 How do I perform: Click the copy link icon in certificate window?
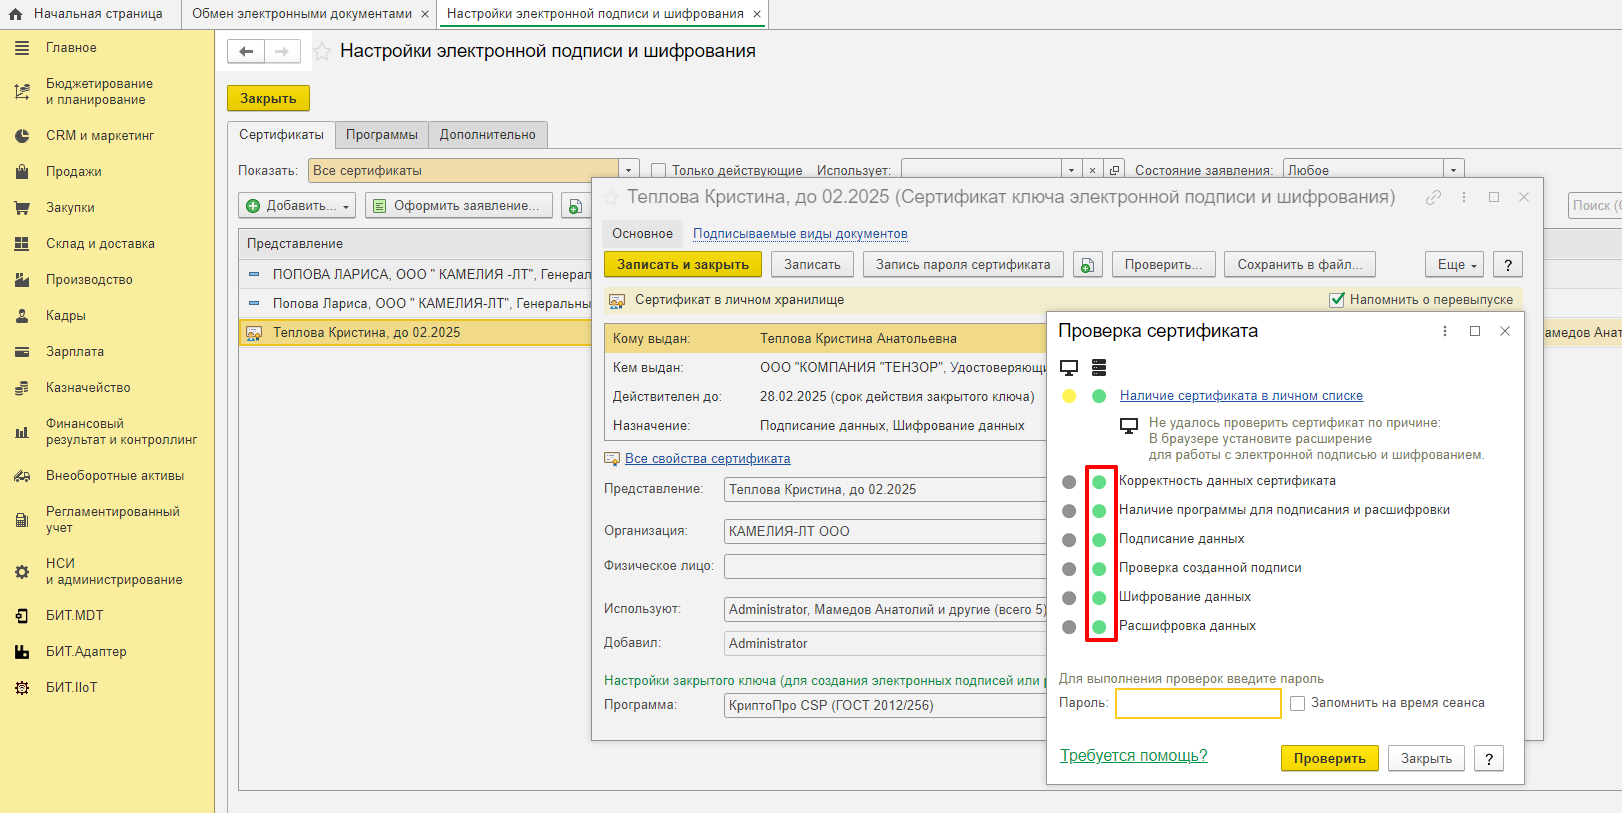click(x=1433, y=198)
